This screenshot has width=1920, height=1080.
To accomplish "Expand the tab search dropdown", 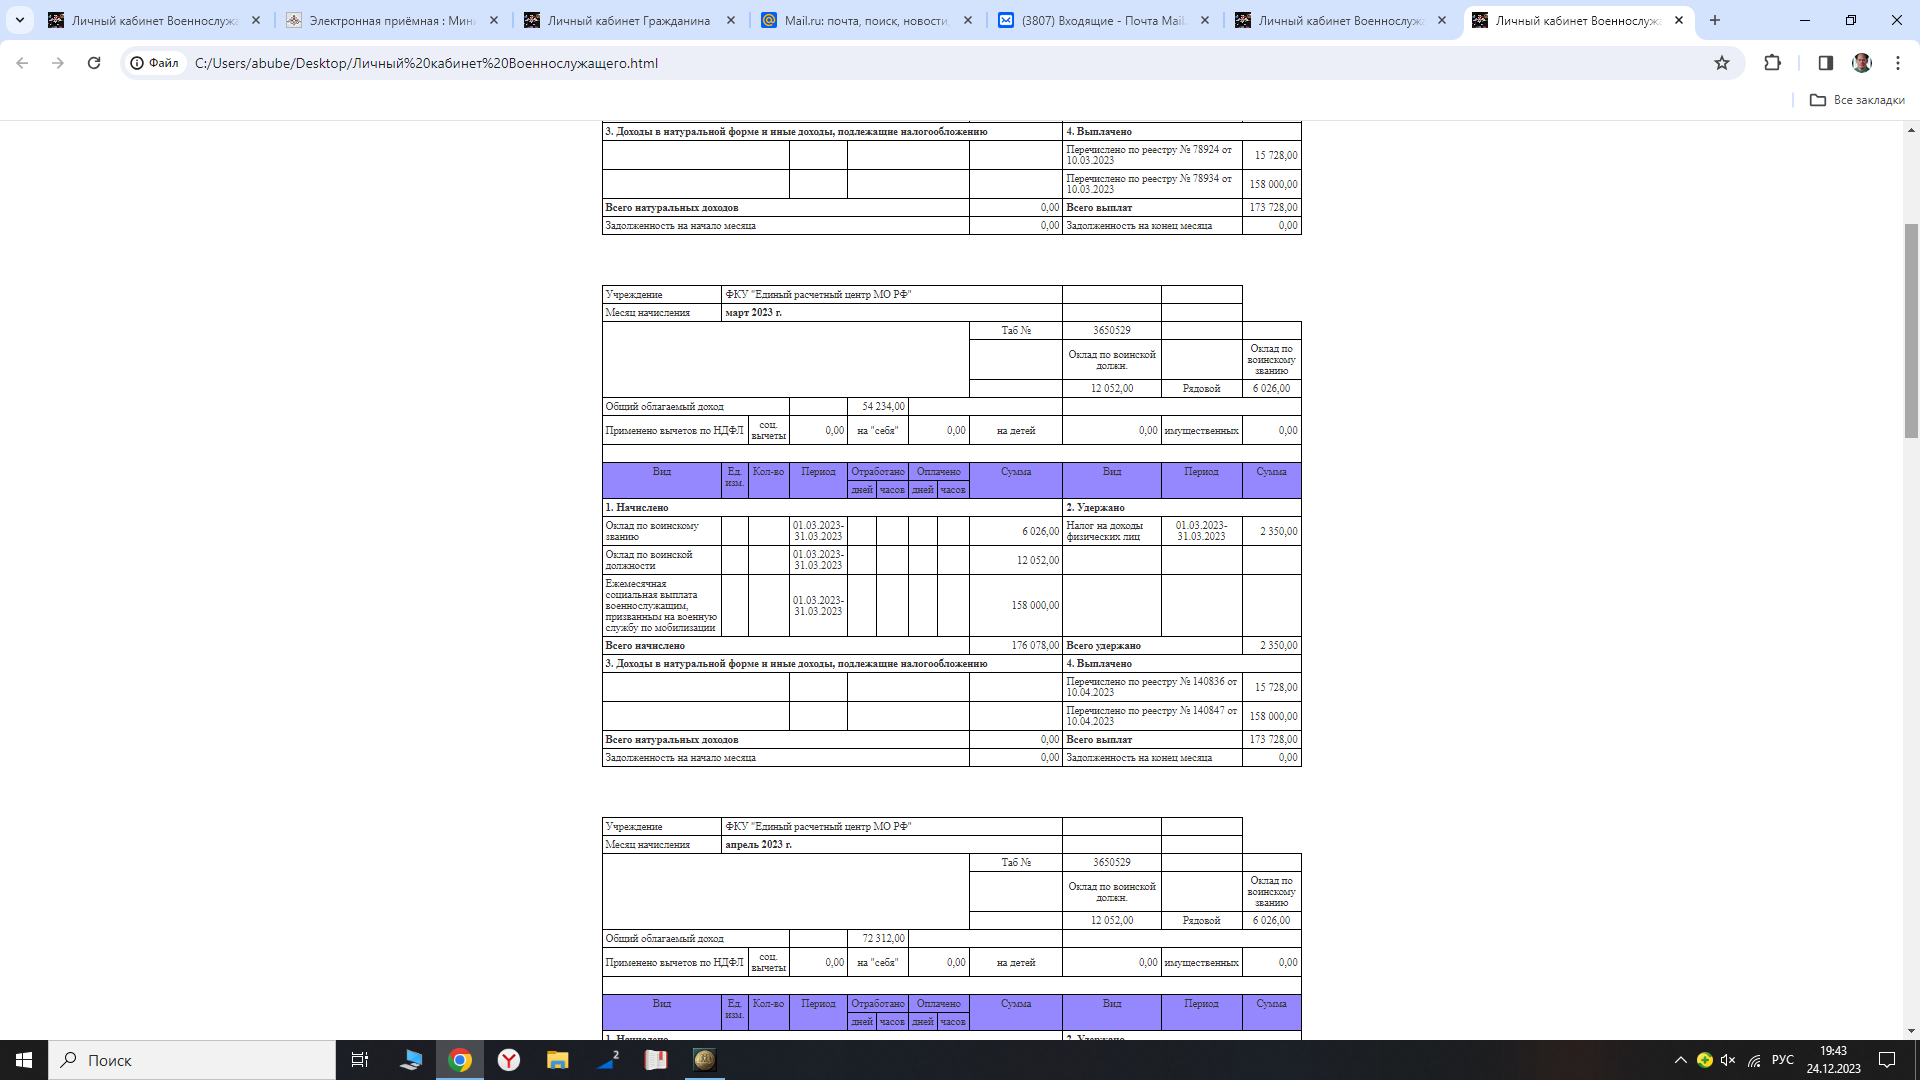I will [x=19, y=20].
